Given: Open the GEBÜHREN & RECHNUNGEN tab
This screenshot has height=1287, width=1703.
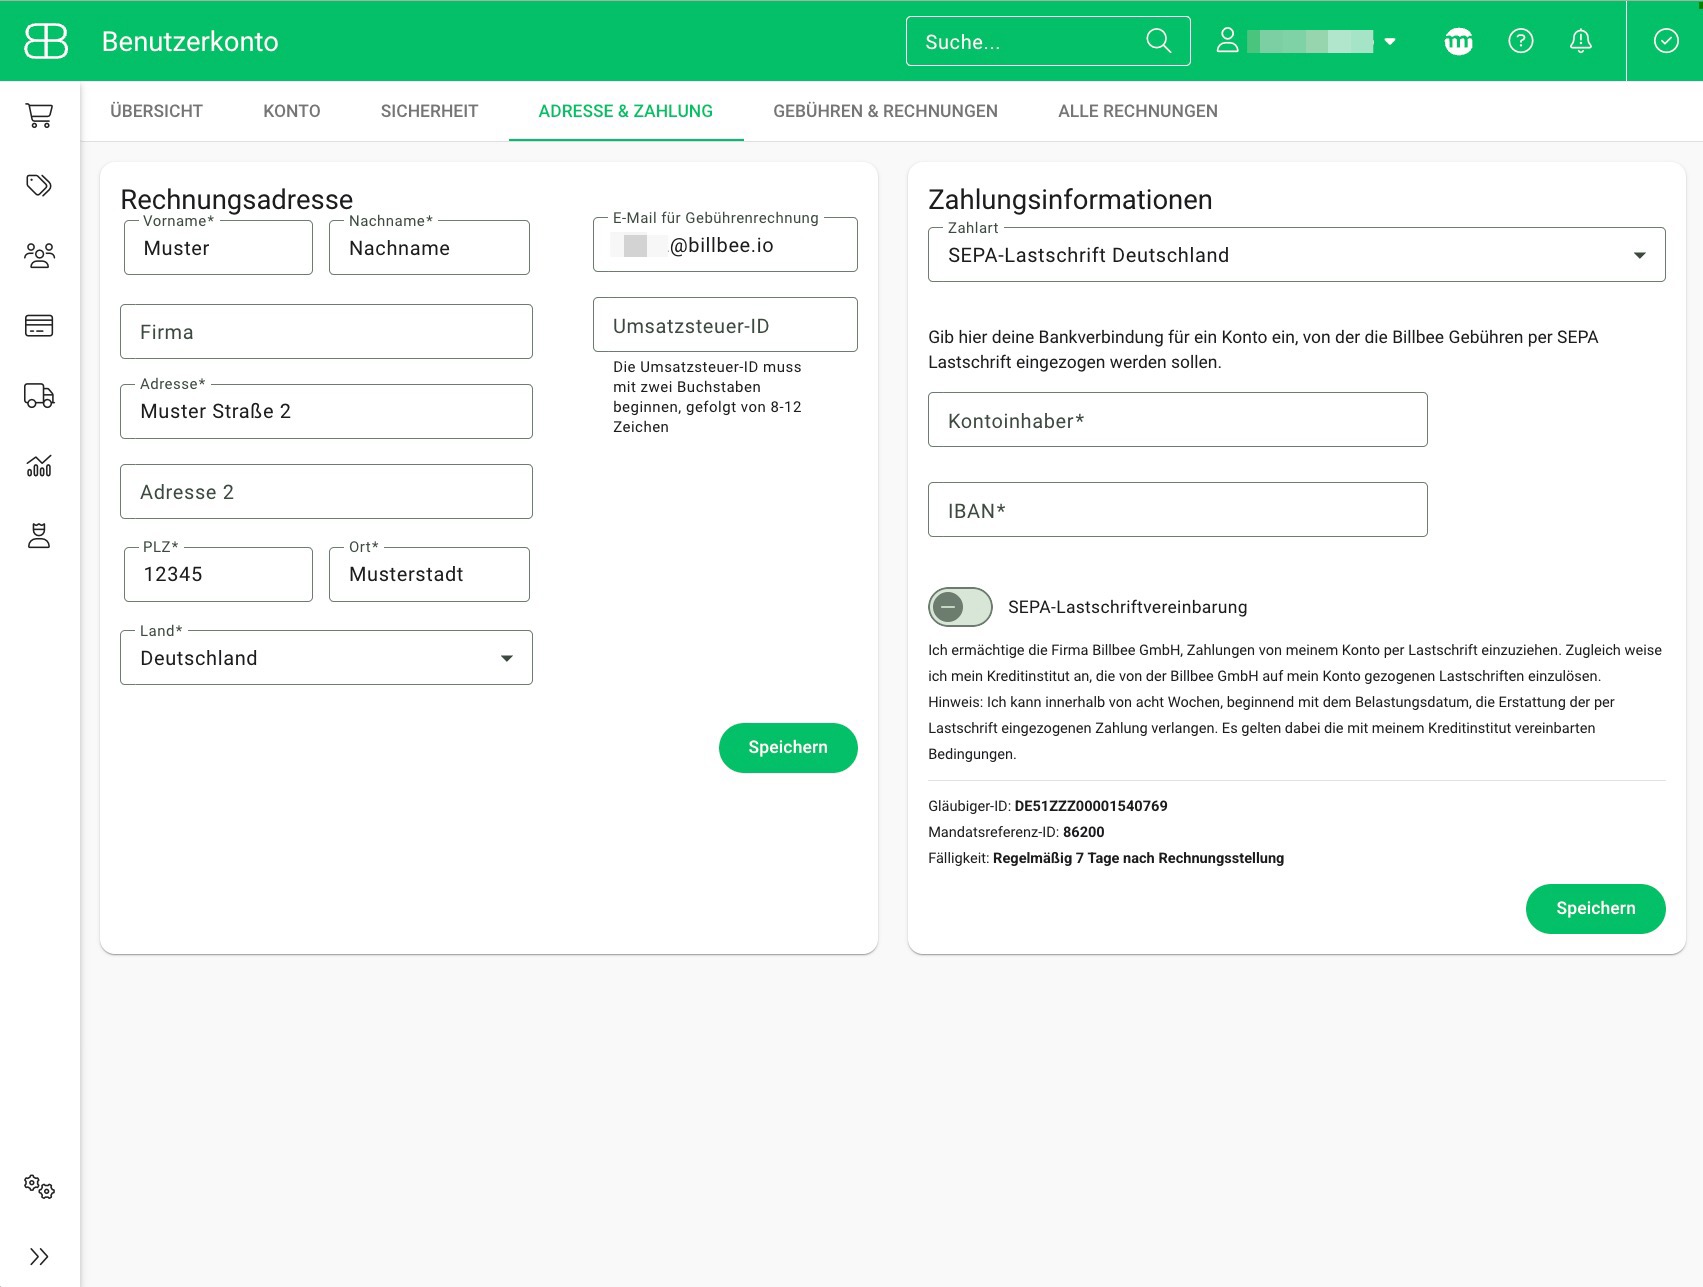Looking at the screenshot, I should coord(885,111).
